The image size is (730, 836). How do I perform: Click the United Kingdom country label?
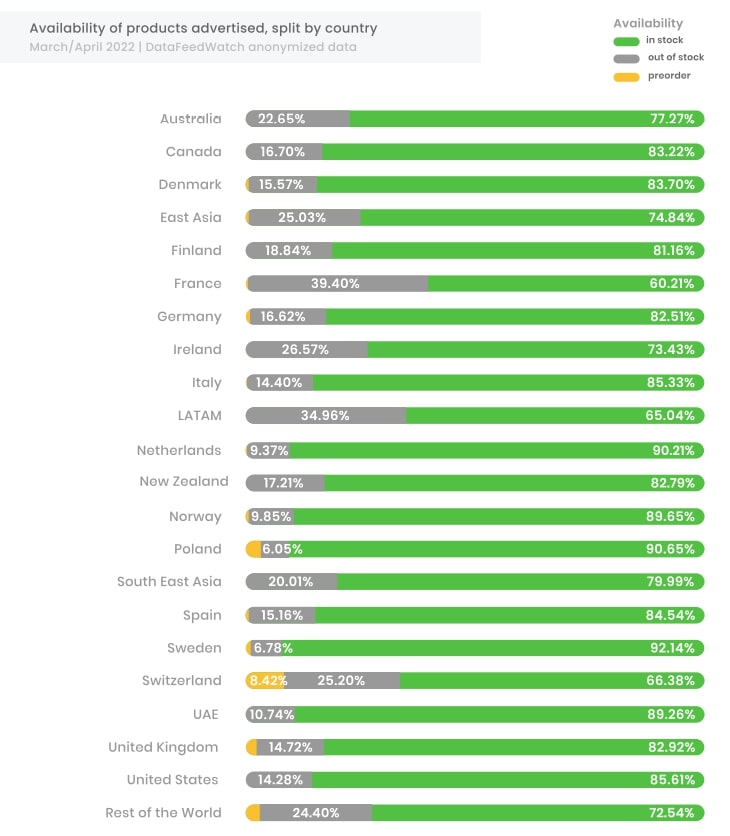click(163, 747)
